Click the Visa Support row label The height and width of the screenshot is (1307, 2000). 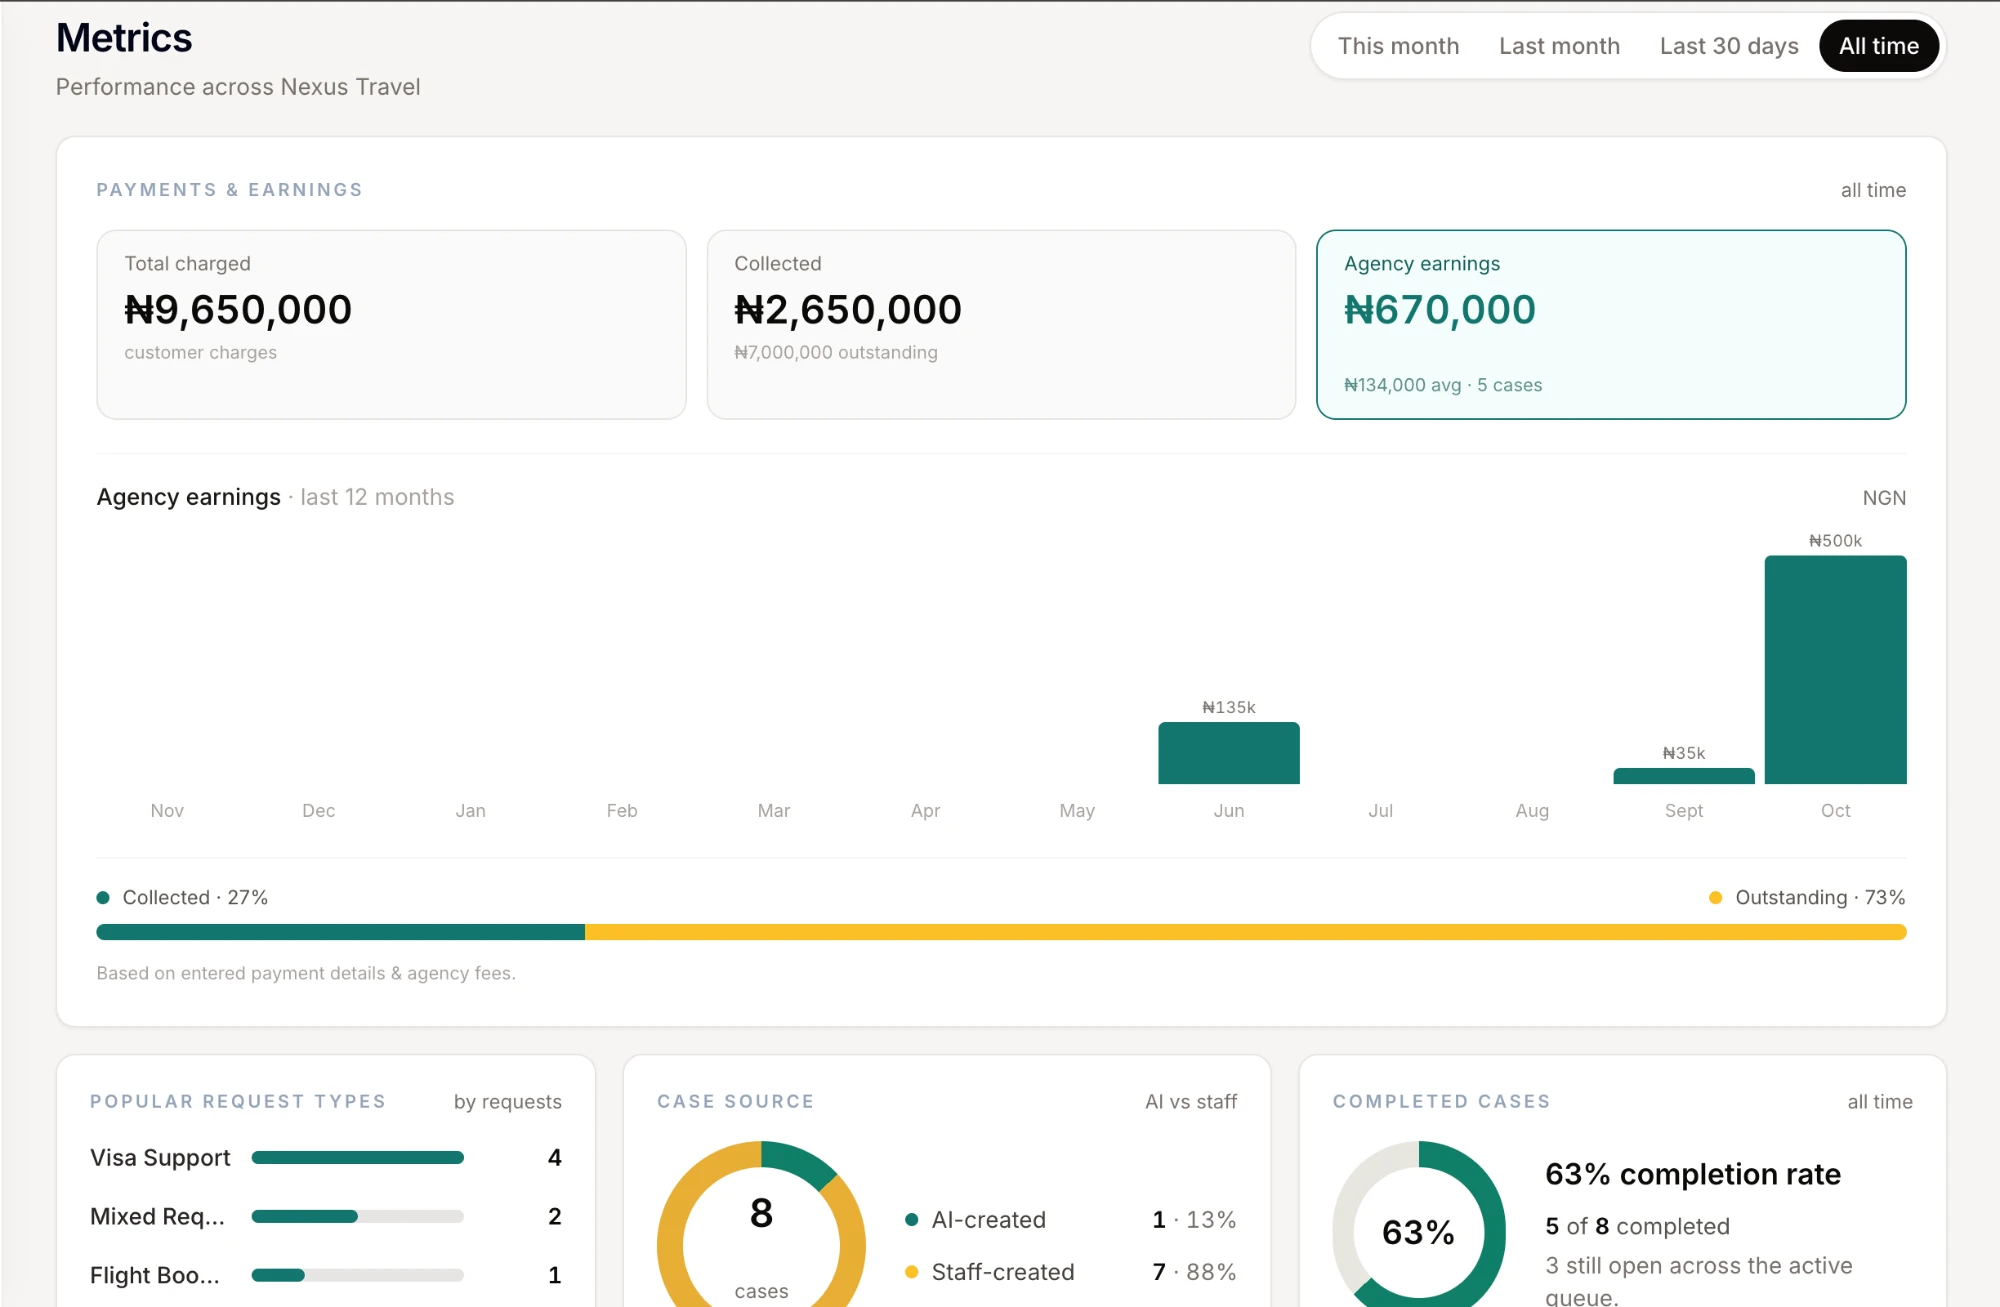(160, 1158)
